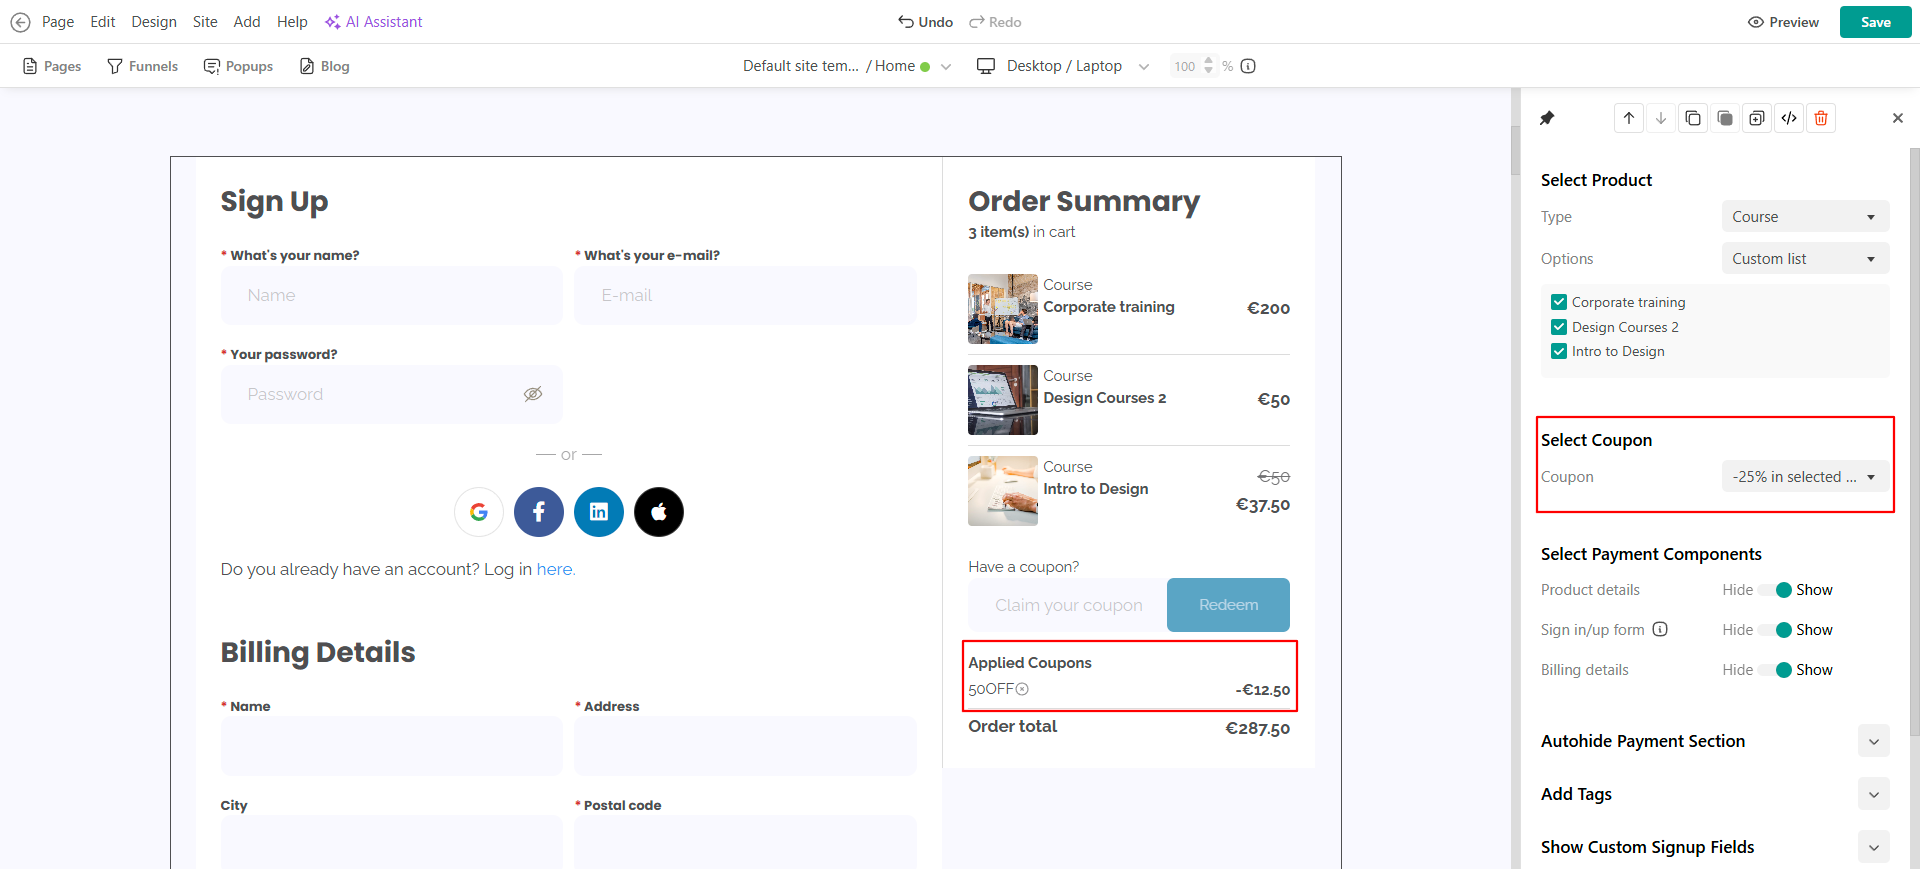1920x869 pixels.
Task: Click the pin icon in the settings panel
Action: coord(1547,118)
